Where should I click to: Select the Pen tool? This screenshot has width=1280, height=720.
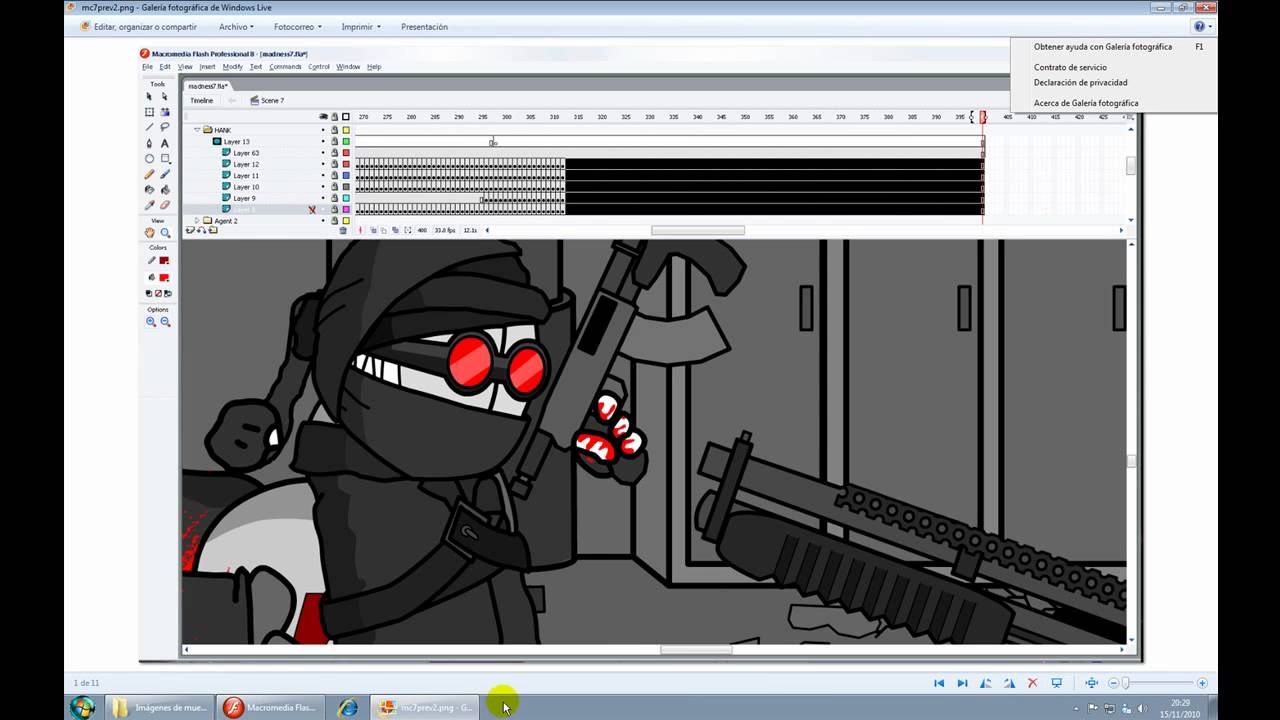(x=150, y=143)
